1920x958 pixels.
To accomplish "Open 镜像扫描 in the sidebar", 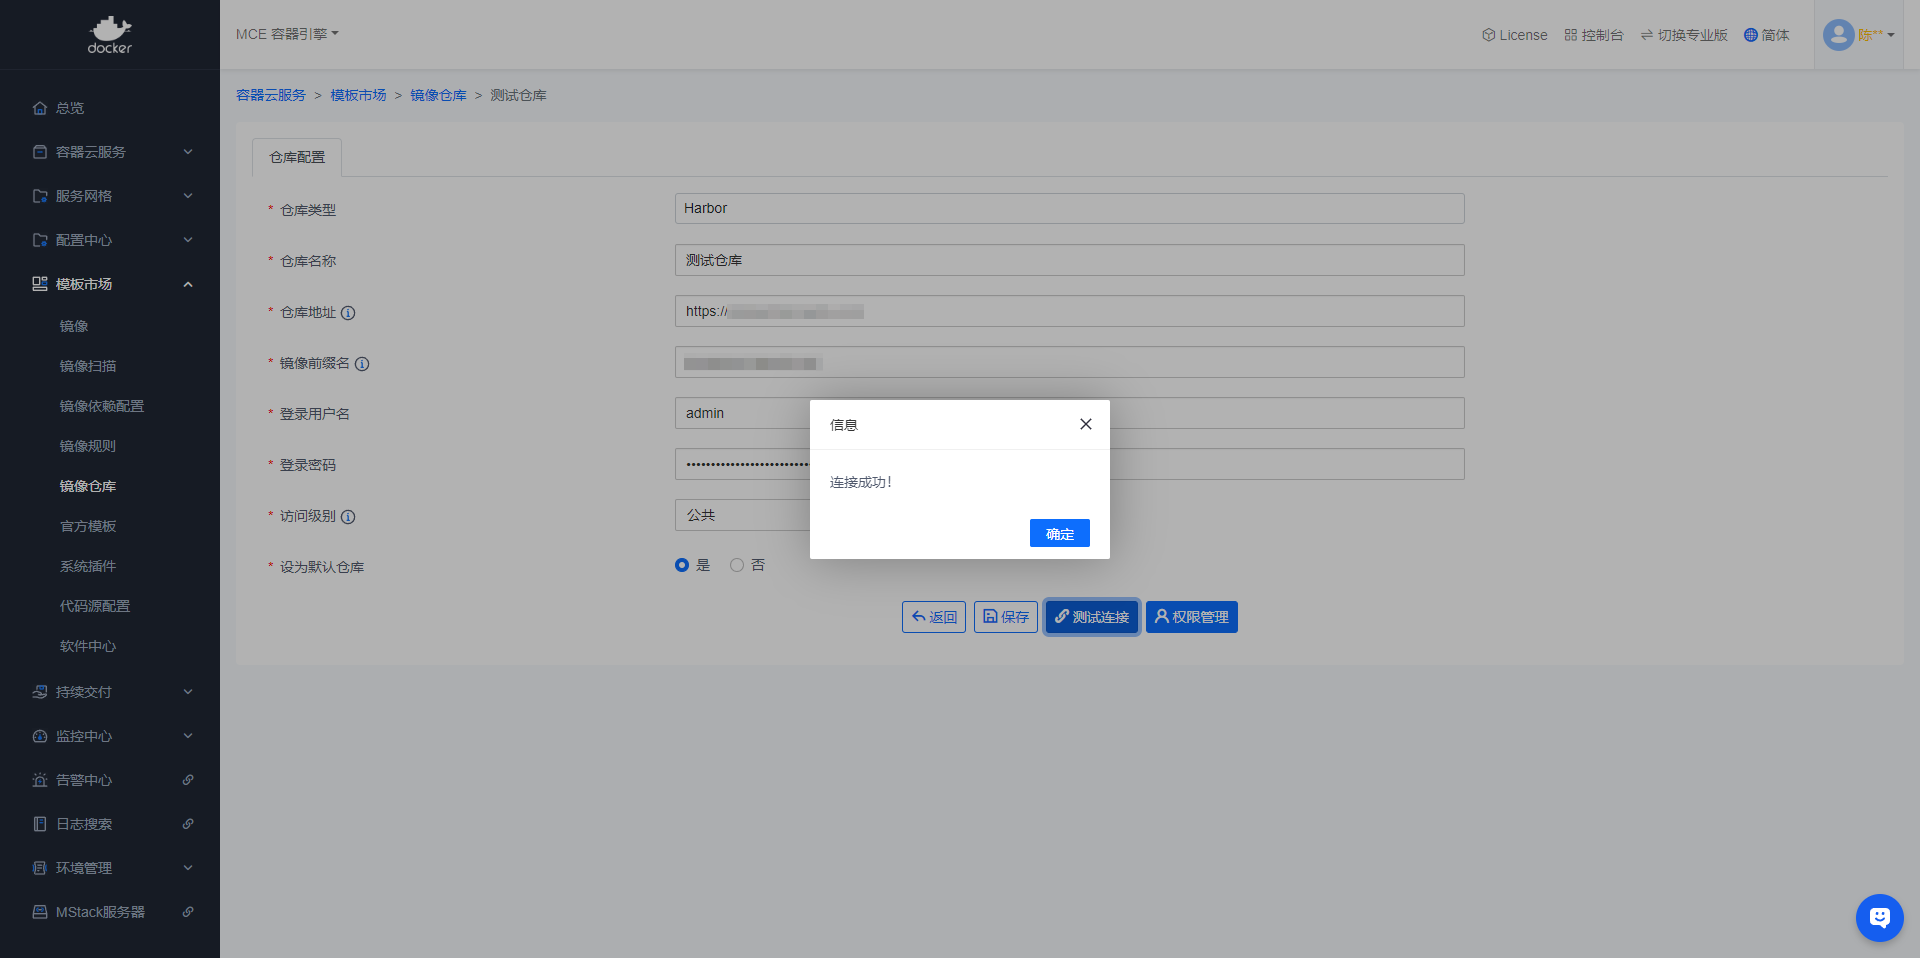I will click(x=88, y=366).
